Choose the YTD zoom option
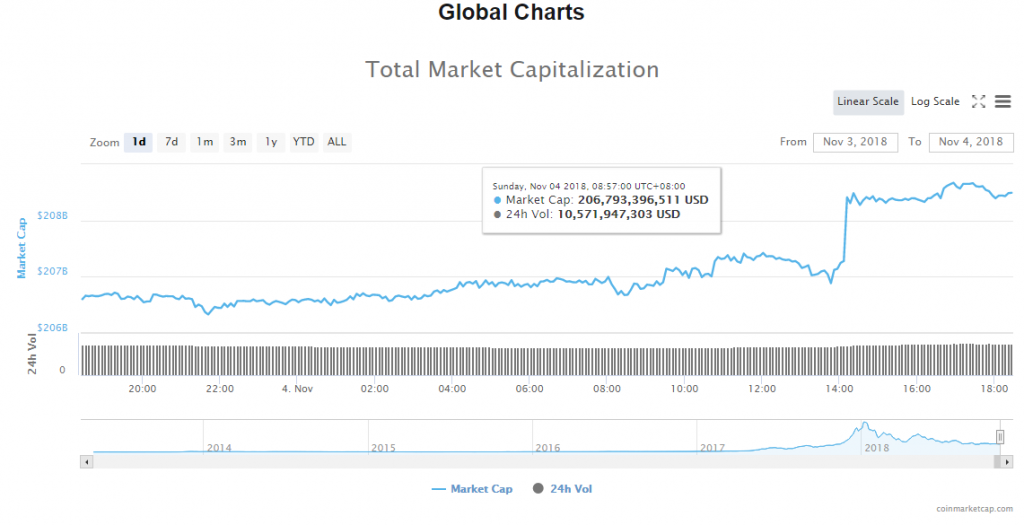1024x525 pixels. tap(303, 142)
